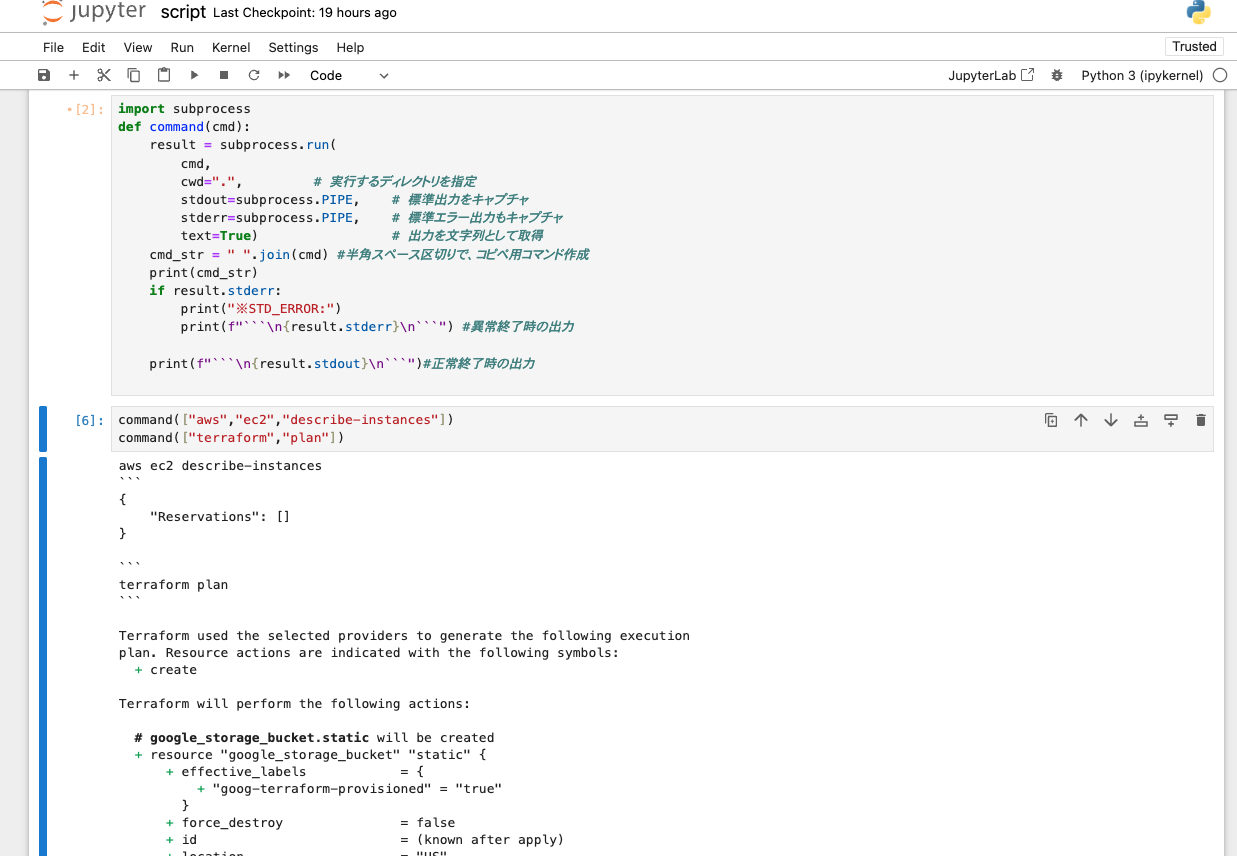Open the View menu
The height and width of the screenshot is (856, 1237).
138,47
